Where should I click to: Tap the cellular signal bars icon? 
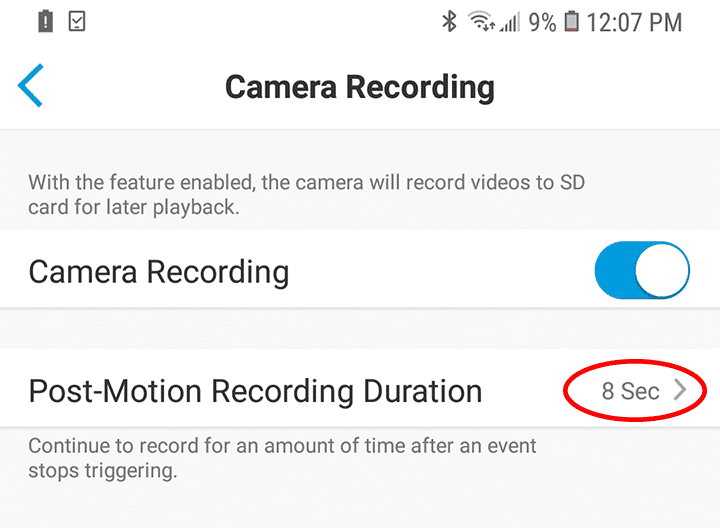512,22
